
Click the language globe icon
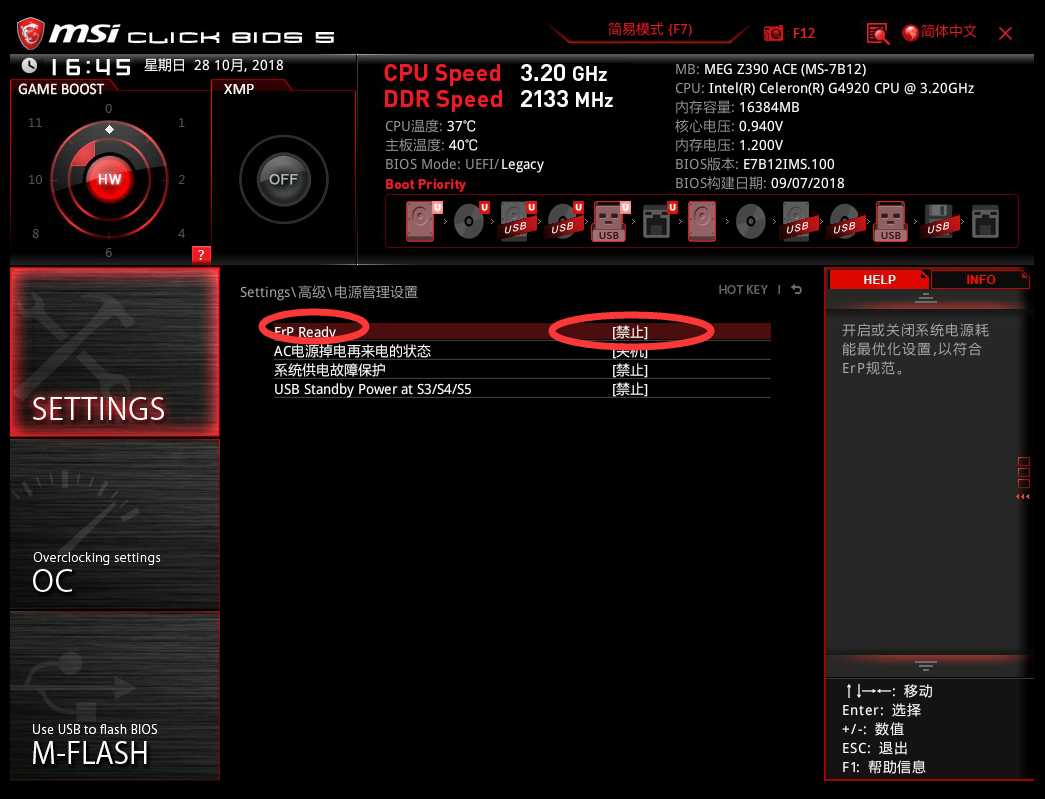point(910,33)
